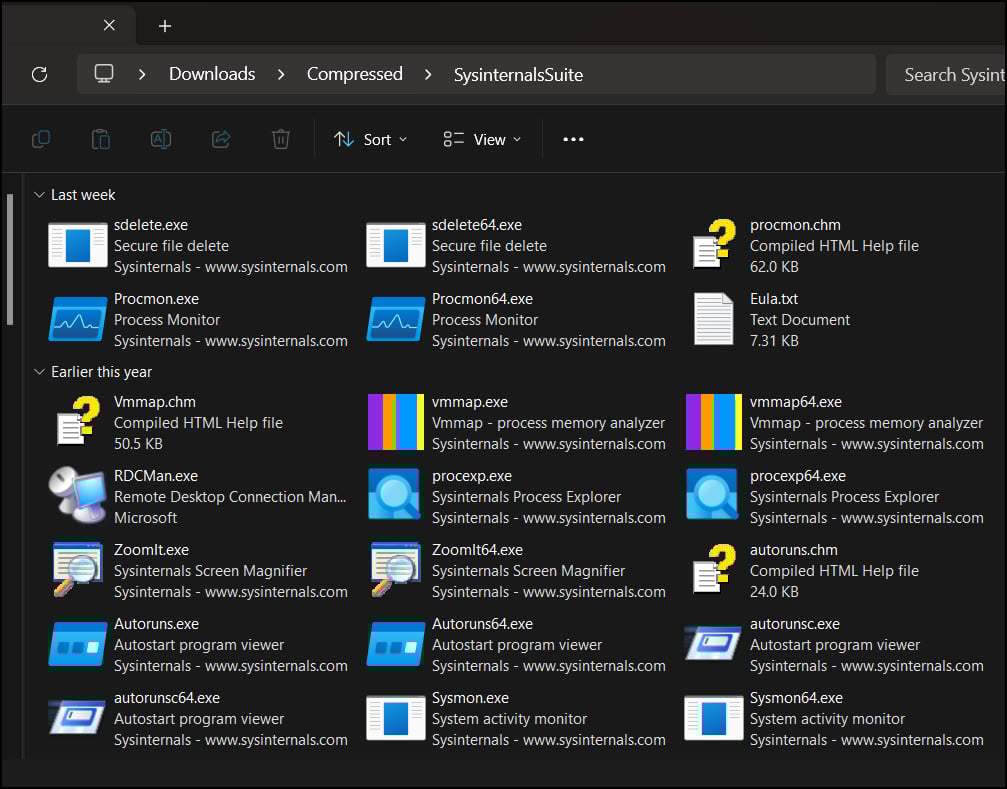This screenshot has height=789, width=1007.
Task: Click the ZoomIt64.exe file name
Action: pos(477,550)
